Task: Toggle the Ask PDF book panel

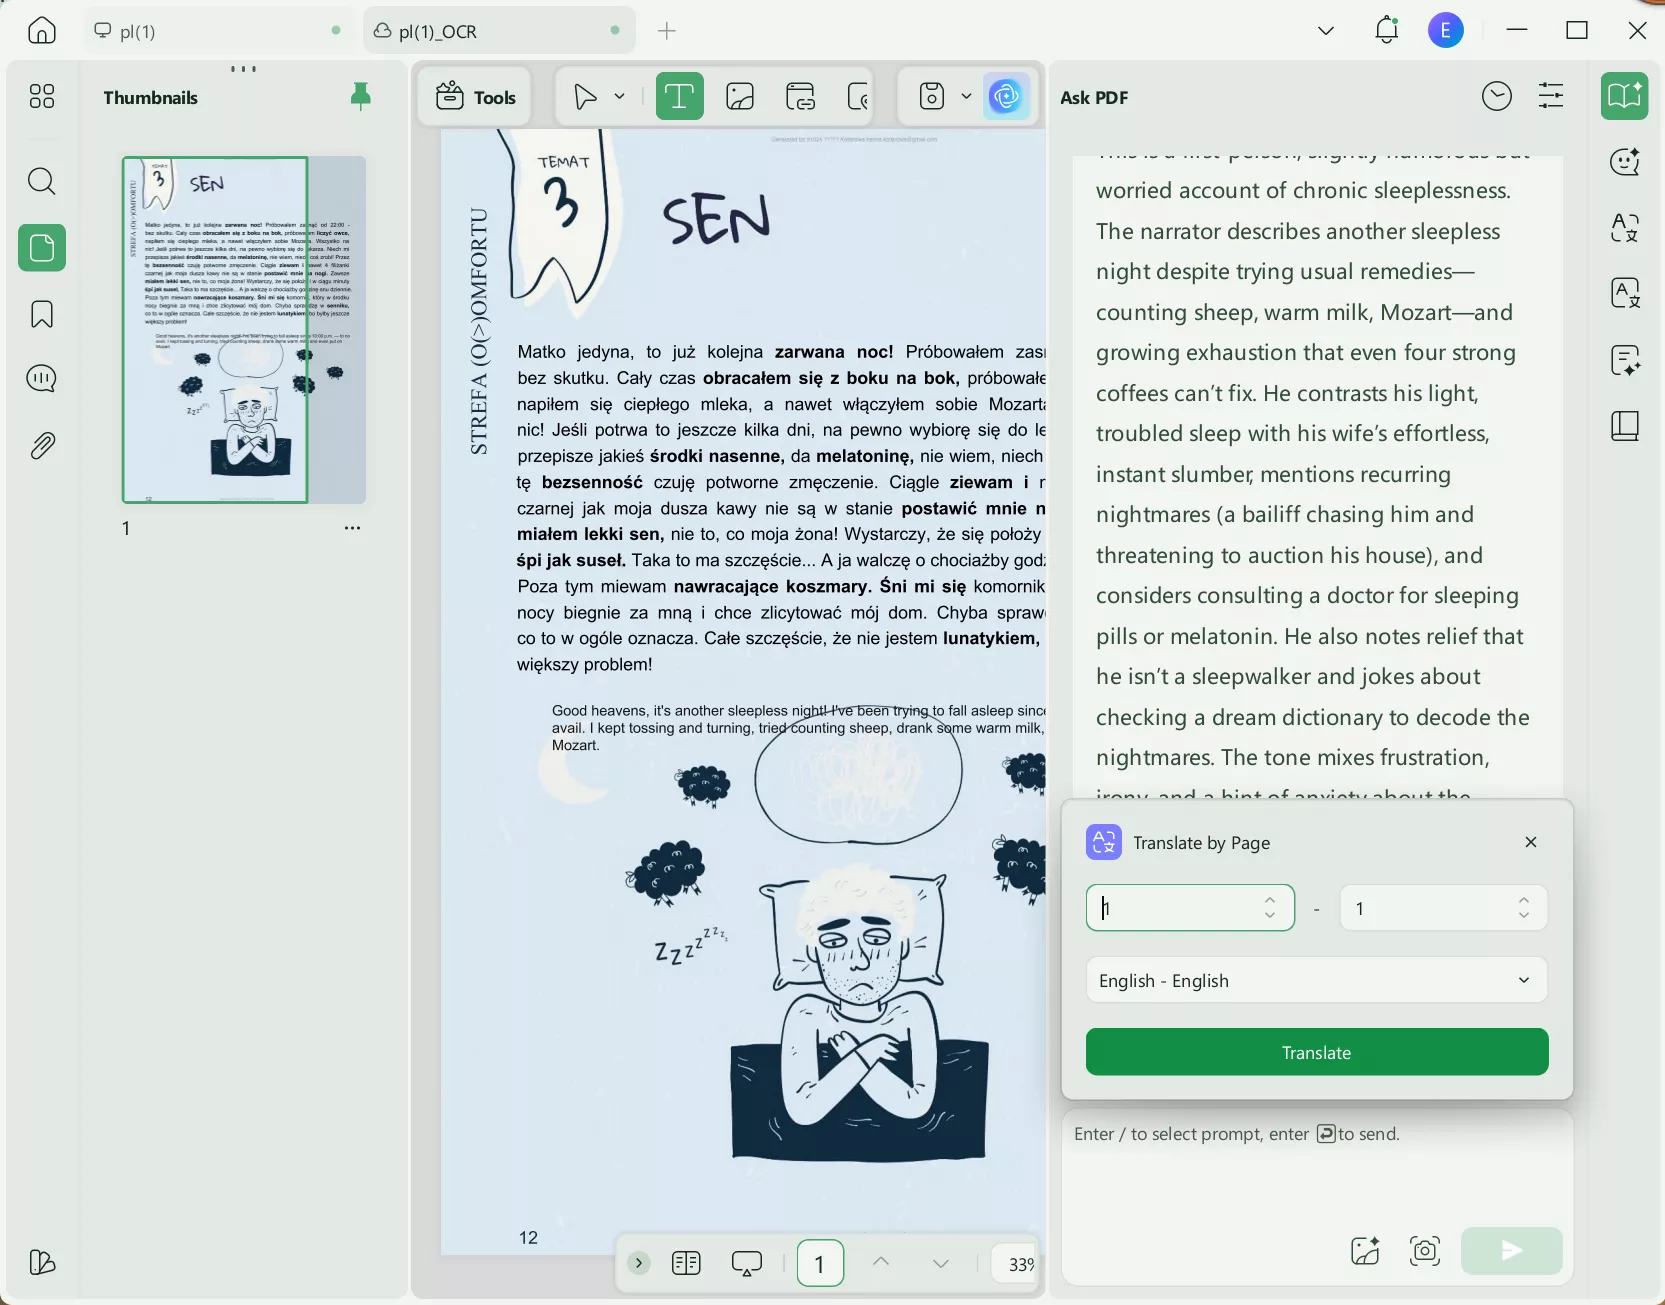Action: click(x=1624, y=97)
